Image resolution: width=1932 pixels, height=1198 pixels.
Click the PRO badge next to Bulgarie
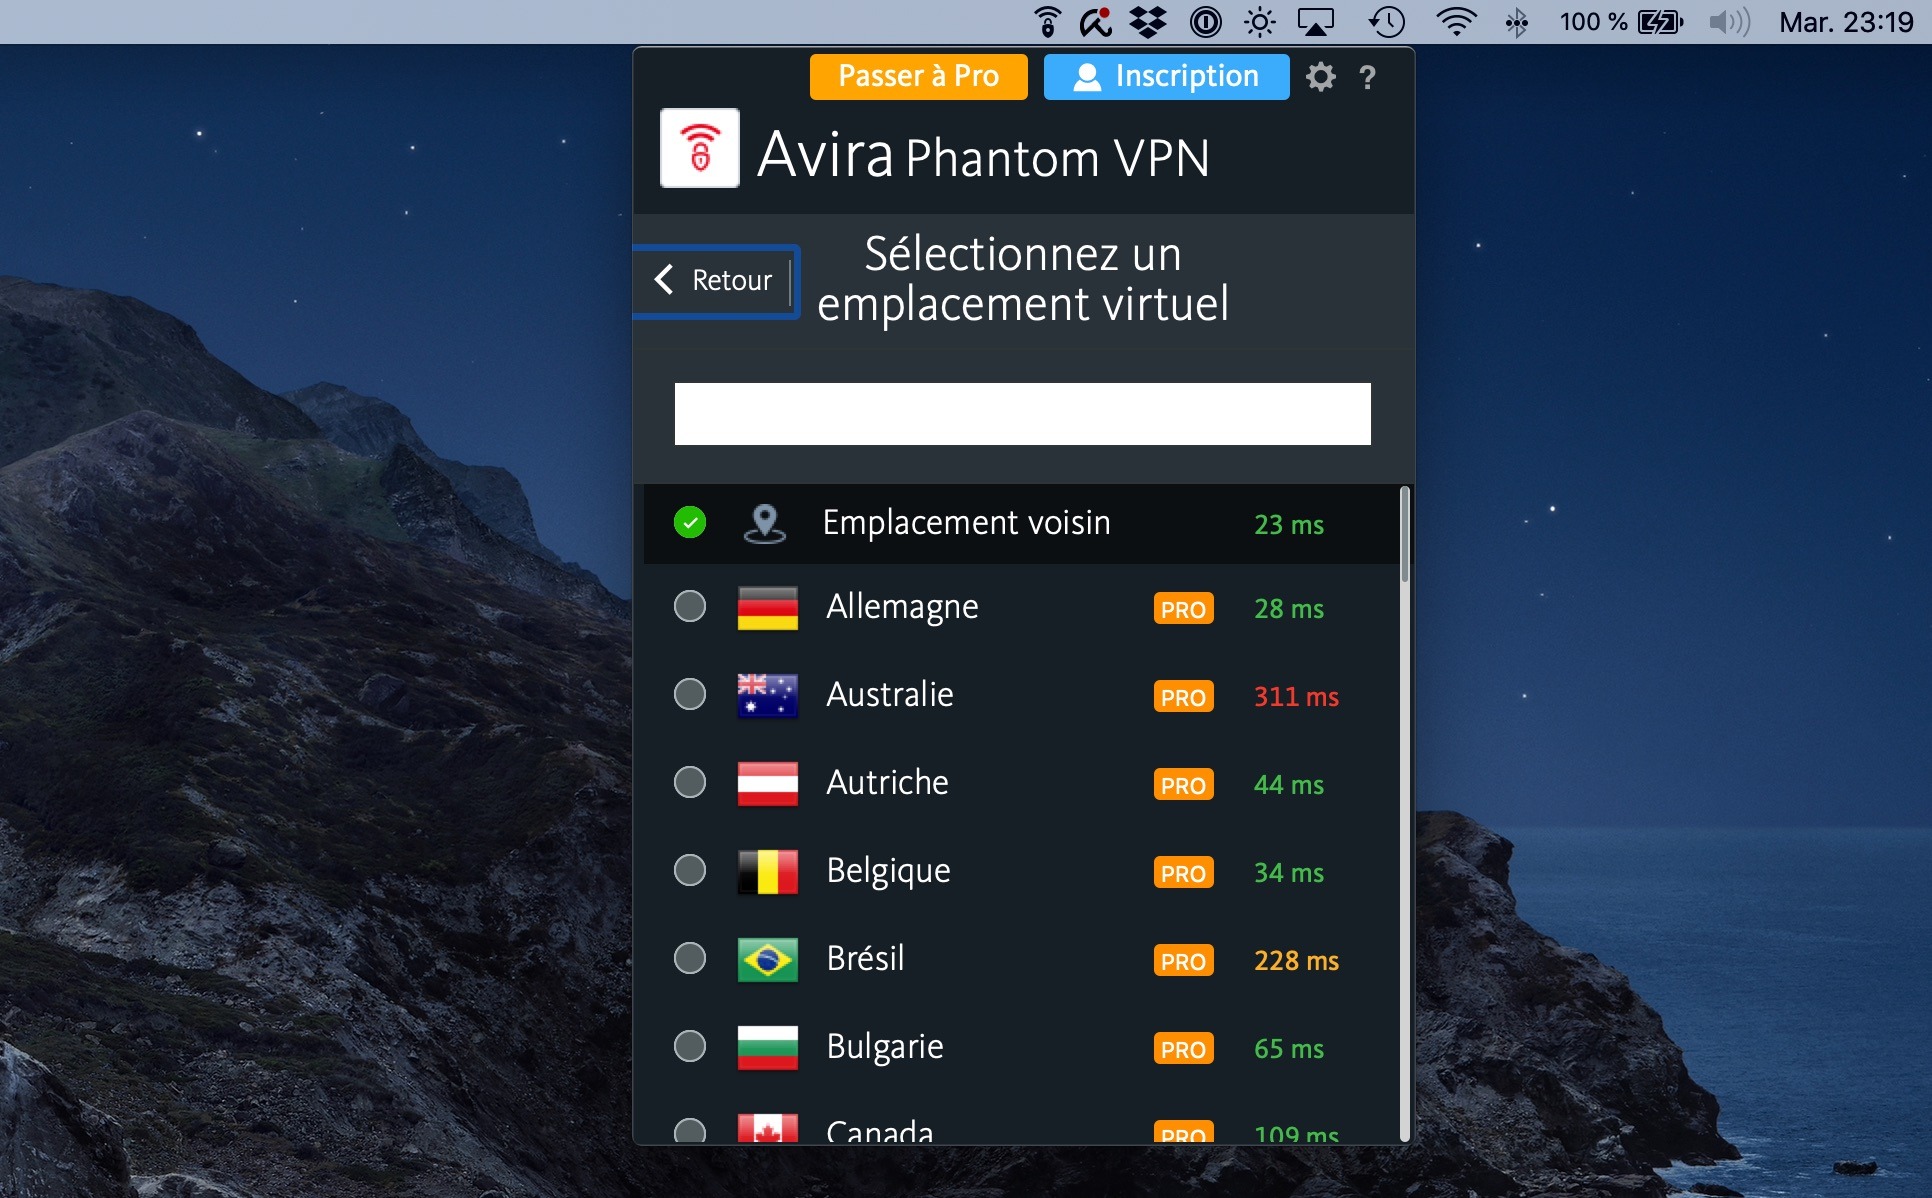[1183, 1049]
